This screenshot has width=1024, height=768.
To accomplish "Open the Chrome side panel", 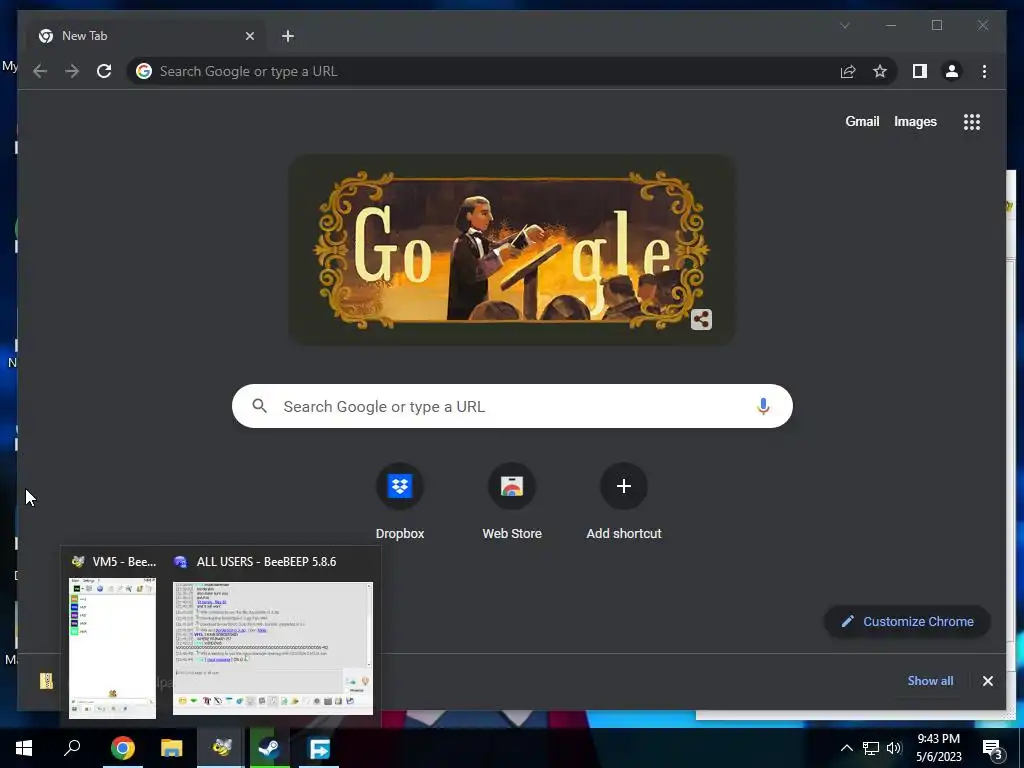I will (920, 71).
